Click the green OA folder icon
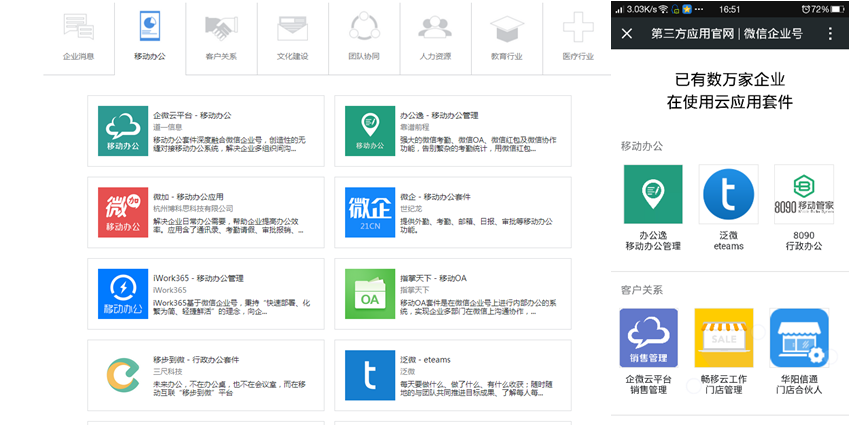The image size is (850, 426). click(x=370, y=294)
